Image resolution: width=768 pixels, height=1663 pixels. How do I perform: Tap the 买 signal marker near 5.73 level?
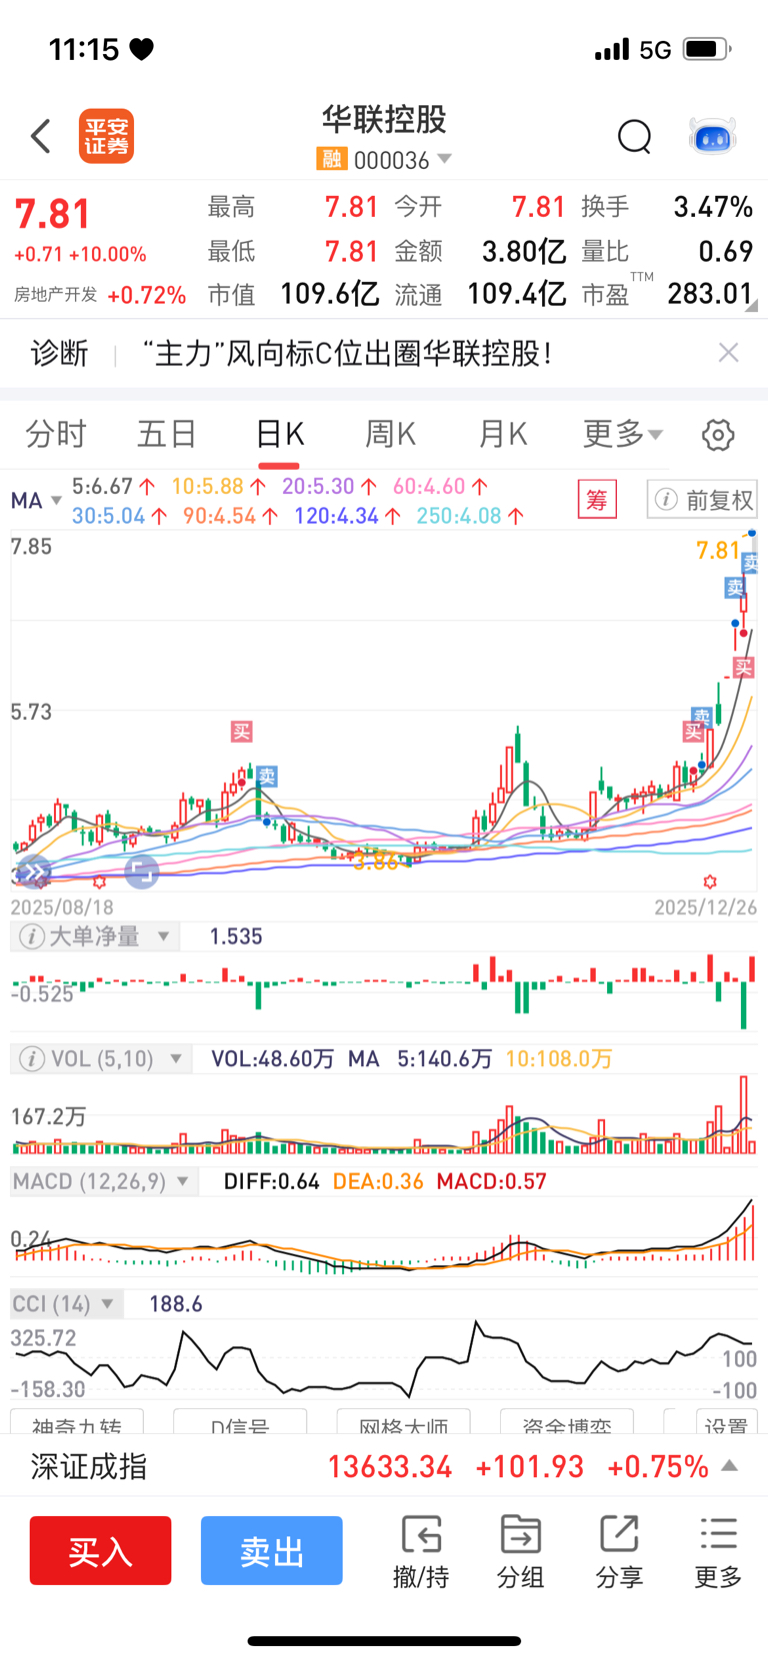click(242, 732)
